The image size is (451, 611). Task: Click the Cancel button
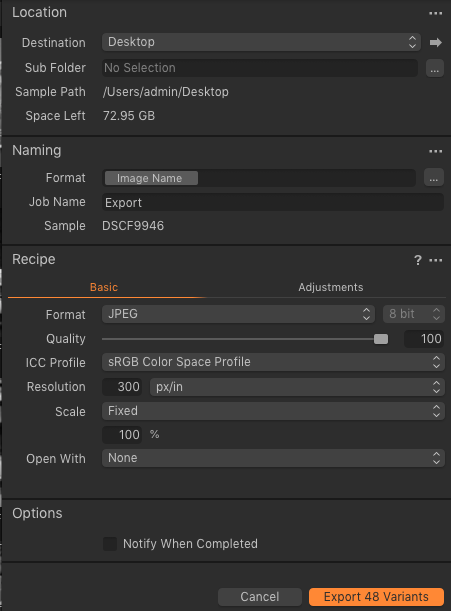click(260, 597)
